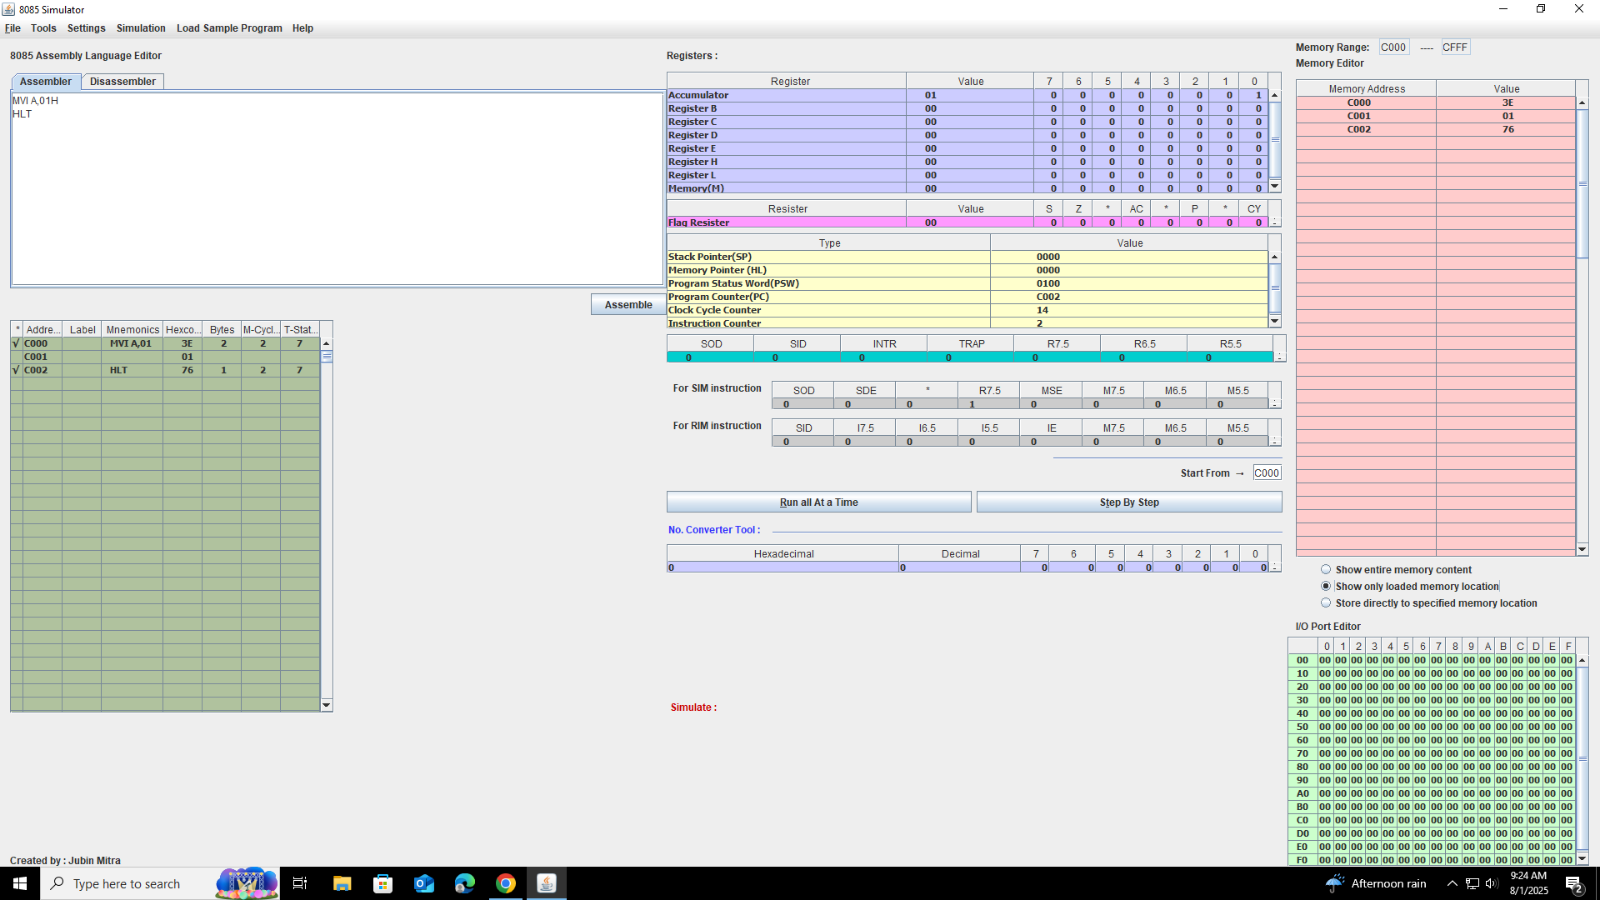Open Microsoft Edge from taskbar
The width and height of the screenshot is (1600, 900).
point(465,883)
